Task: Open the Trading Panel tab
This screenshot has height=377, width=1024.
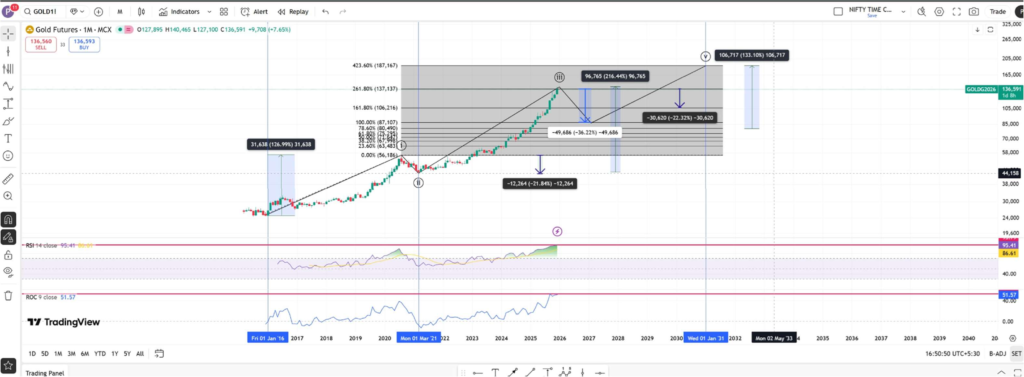Action: click(x=46, y=373)
